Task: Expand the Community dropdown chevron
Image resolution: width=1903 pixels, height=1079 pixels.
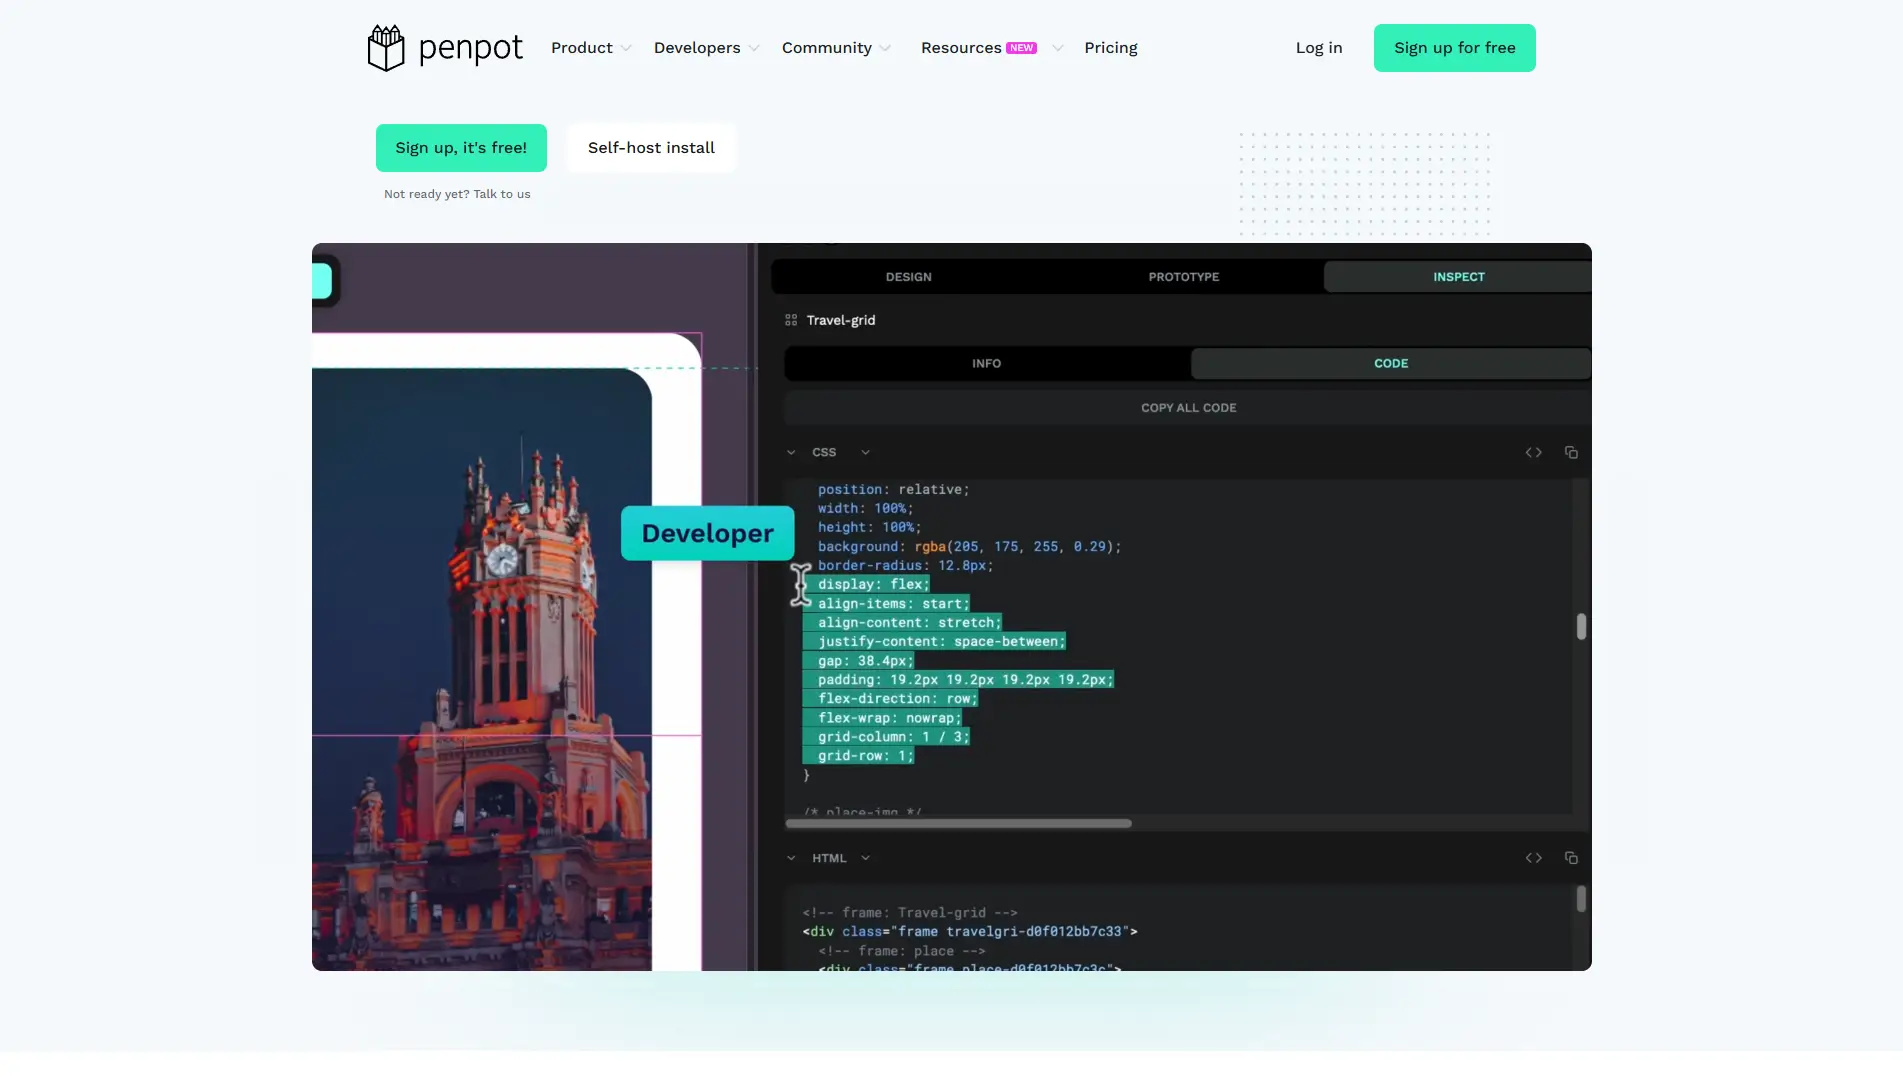Action: pos(885,48)
